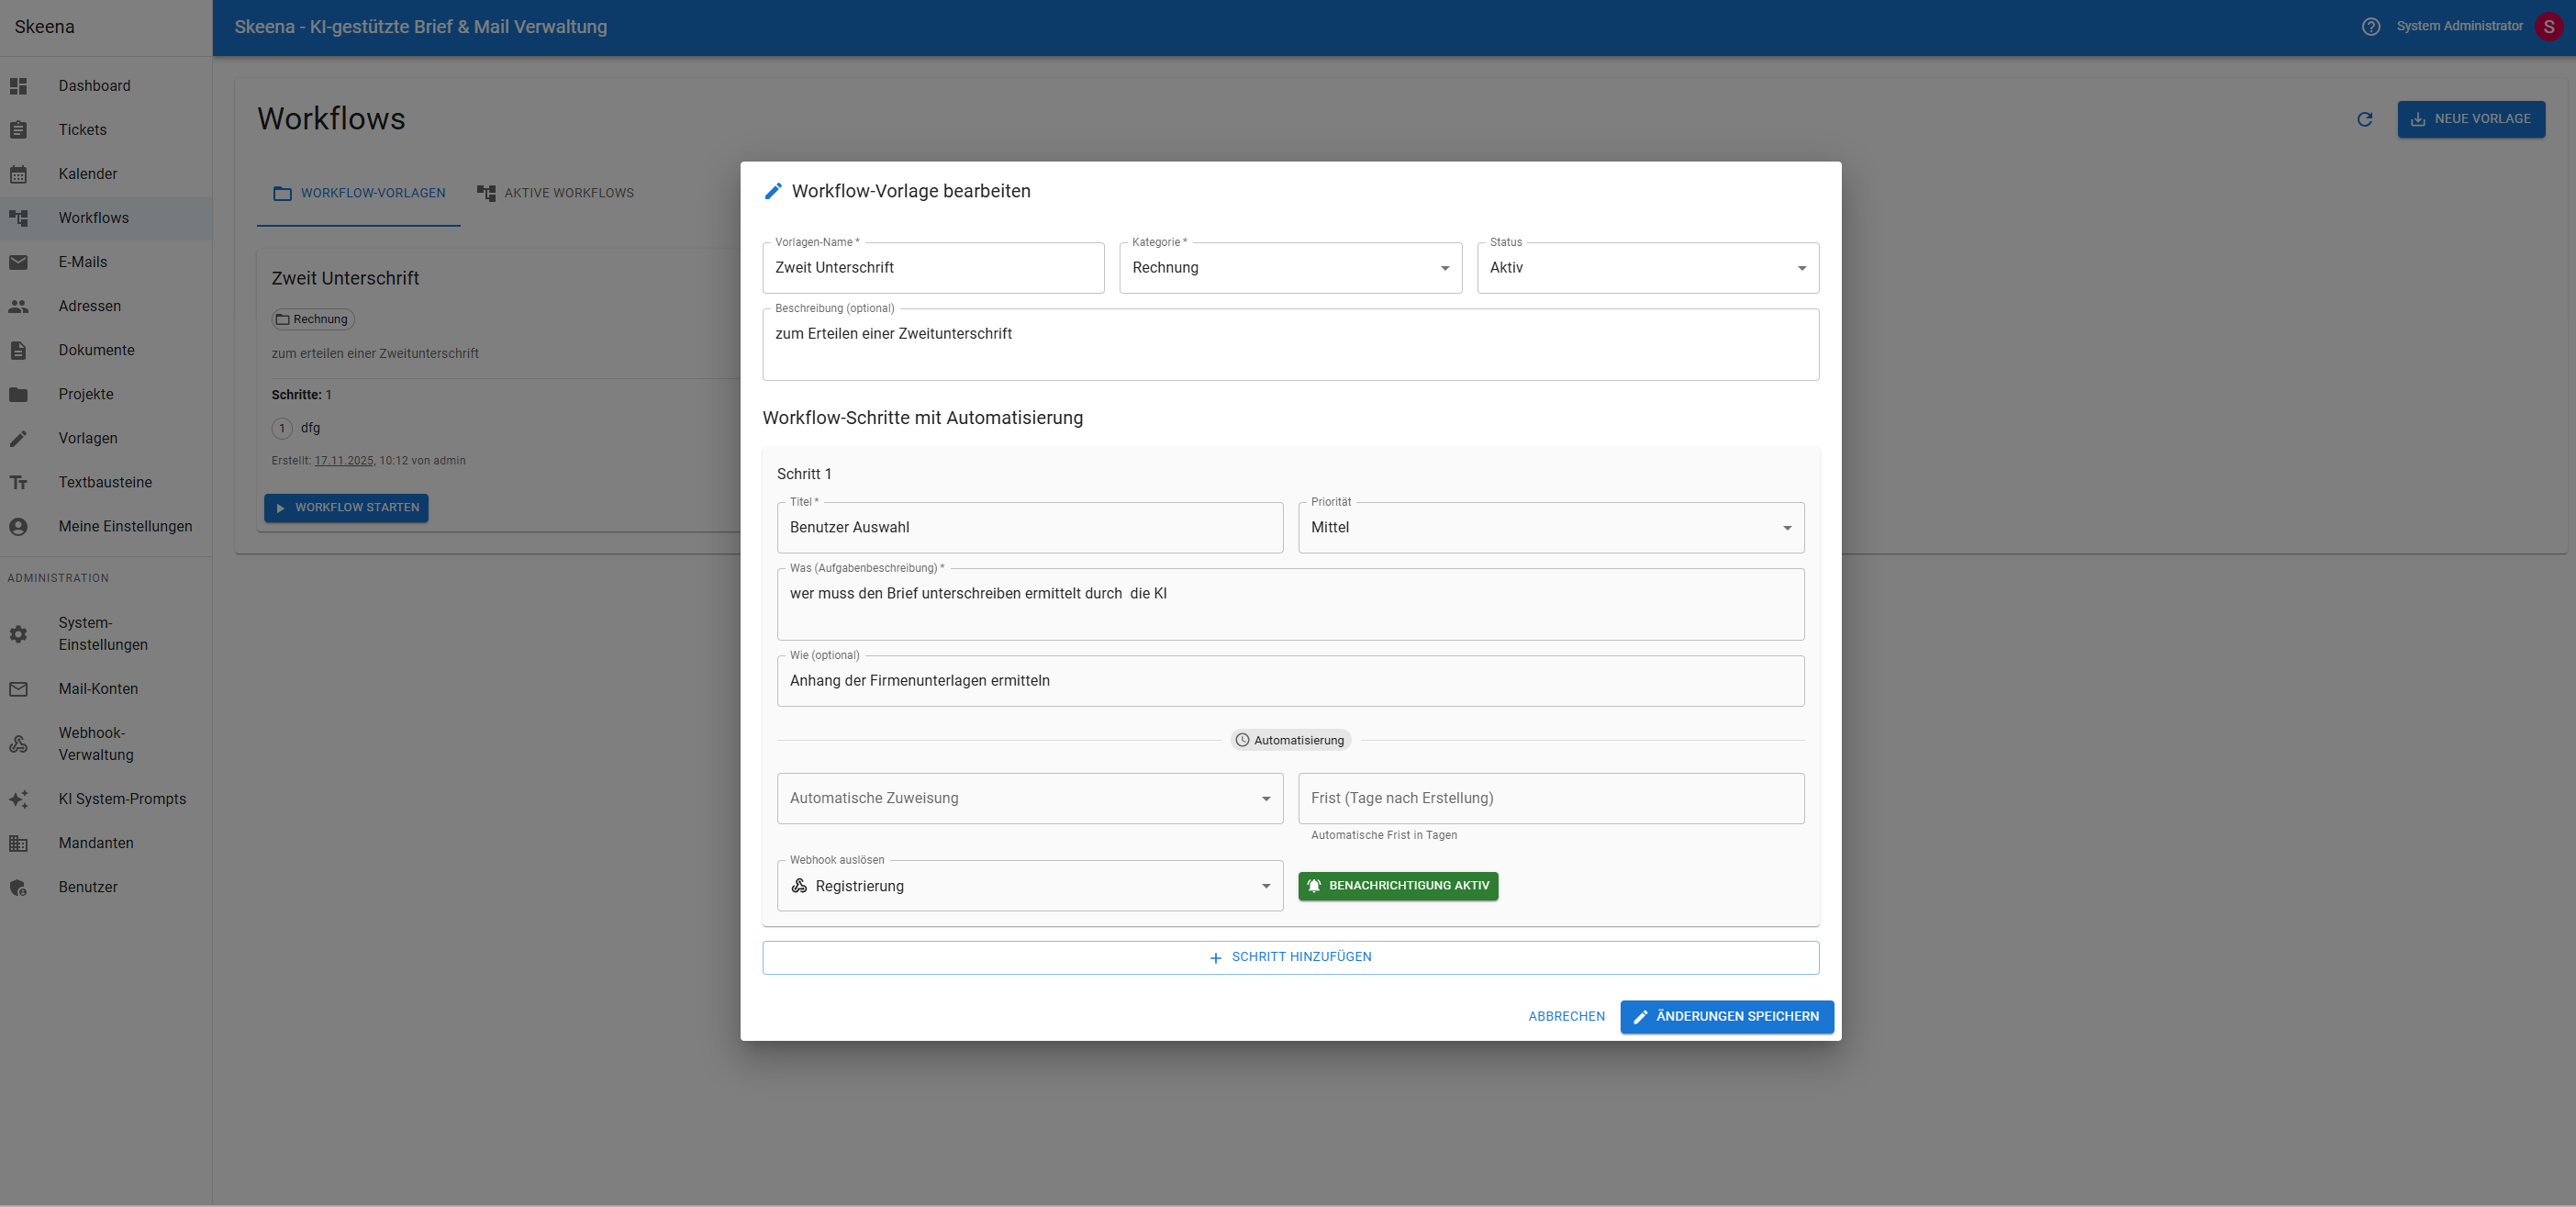This screenshot has height=1207, width=2576.
Task: Click the help question mark icon
Action: click(2370, 27)
